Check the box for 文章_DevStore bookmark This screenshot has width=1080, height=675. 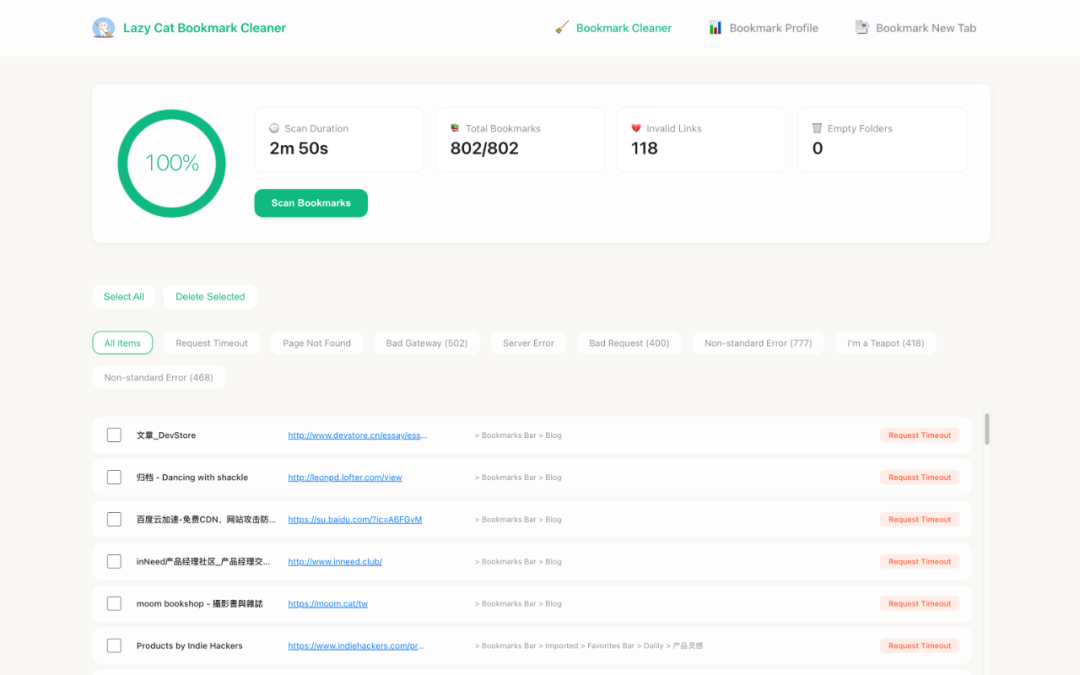coord(114,435)
